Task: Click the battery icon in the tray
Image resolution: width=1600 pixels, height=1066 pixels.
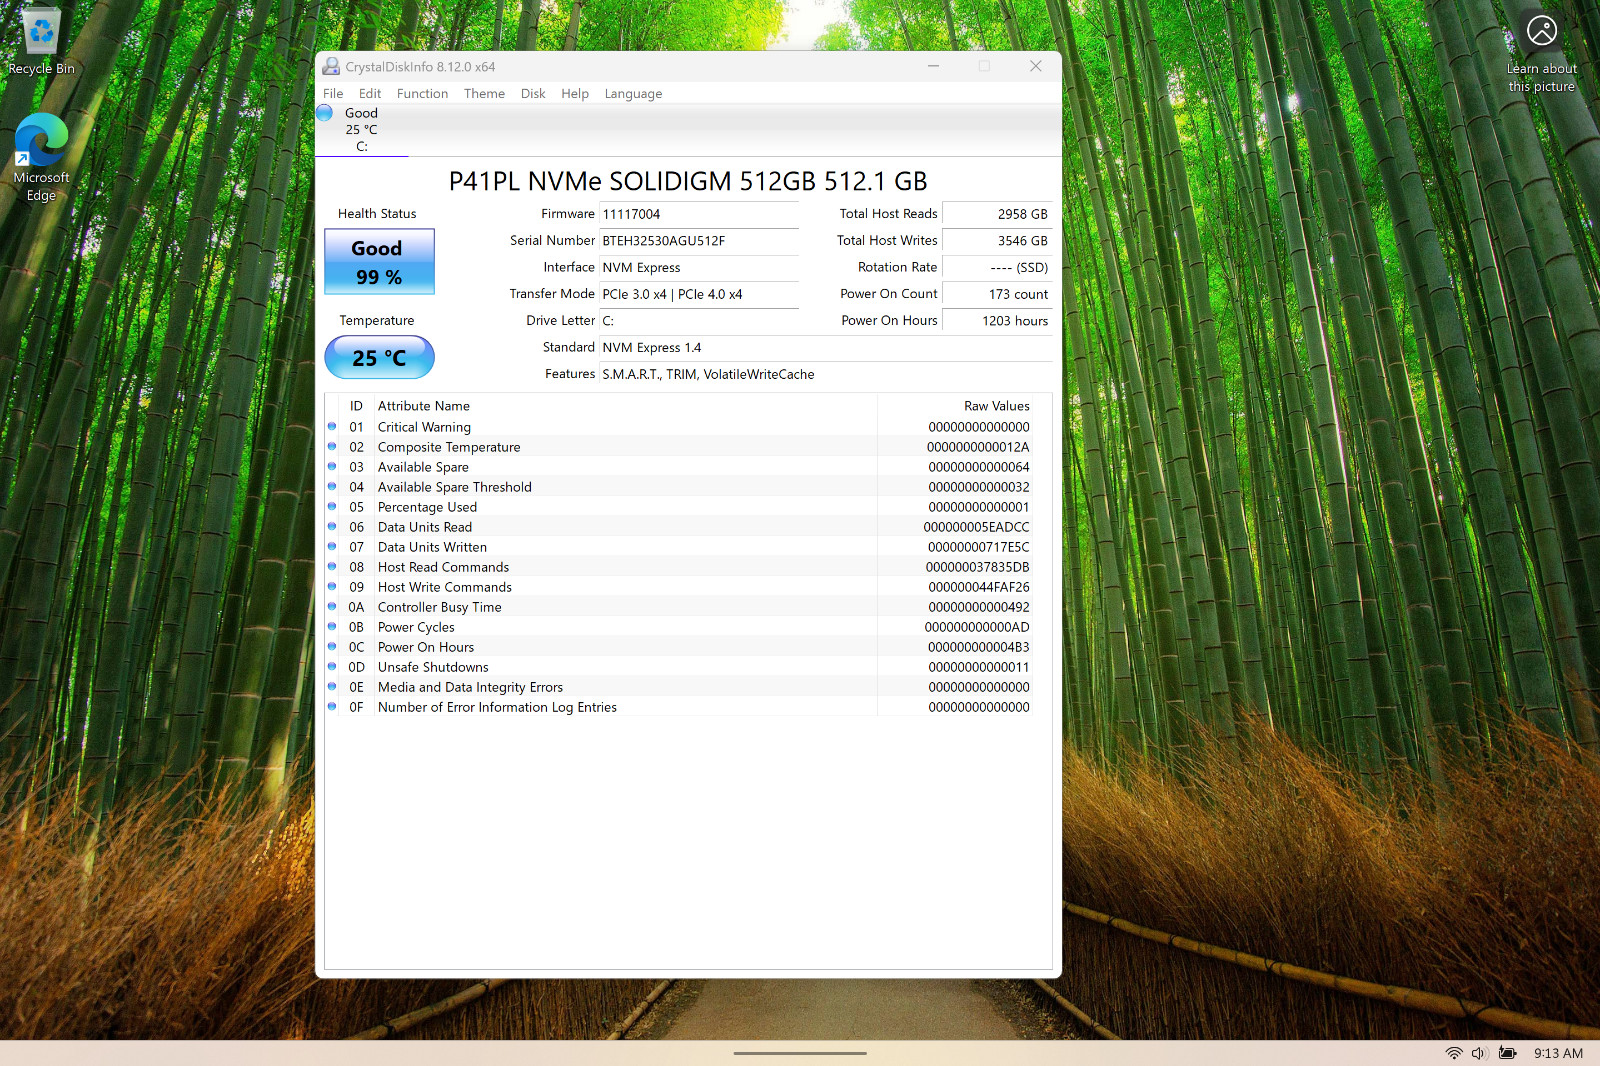Action: [x=1508, y=1053]
